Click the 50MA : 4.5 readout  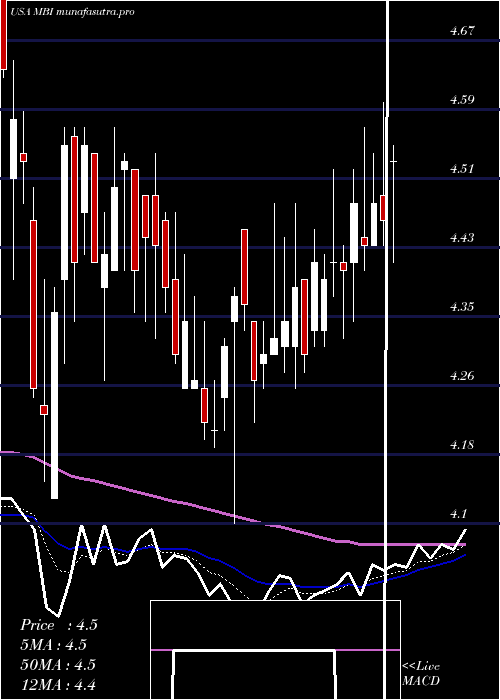coord(58,664)
